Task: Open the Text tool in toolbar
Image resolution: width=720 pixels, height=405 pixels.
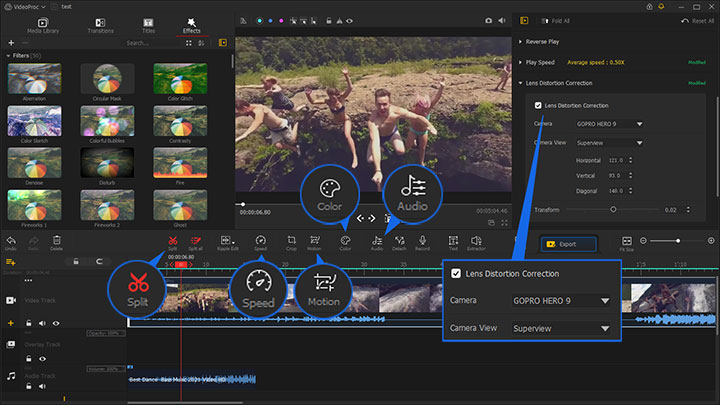Action: coord(452,240)
